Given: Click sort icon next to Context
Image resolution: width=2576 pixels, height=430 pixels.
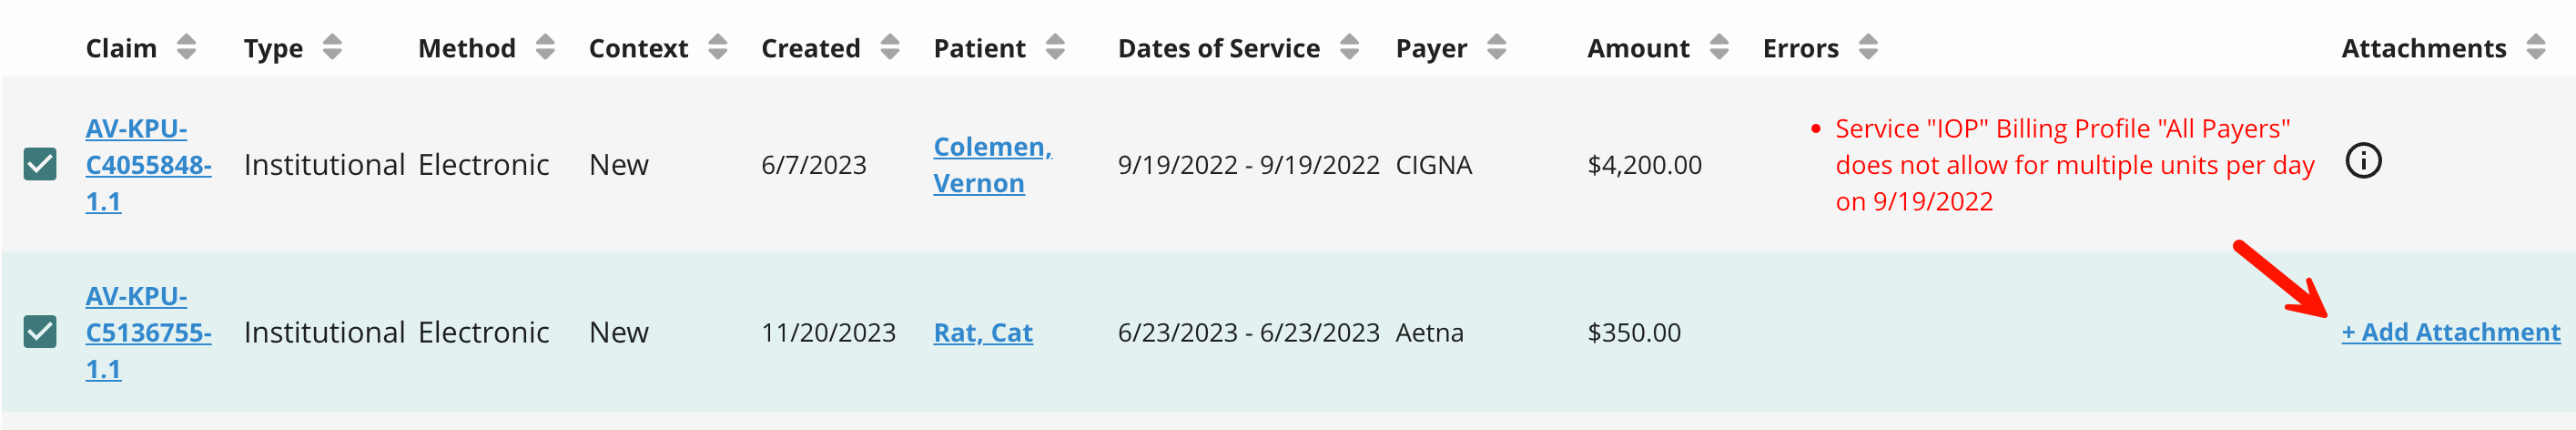Looking at the screenshot, I should [718, 47].
